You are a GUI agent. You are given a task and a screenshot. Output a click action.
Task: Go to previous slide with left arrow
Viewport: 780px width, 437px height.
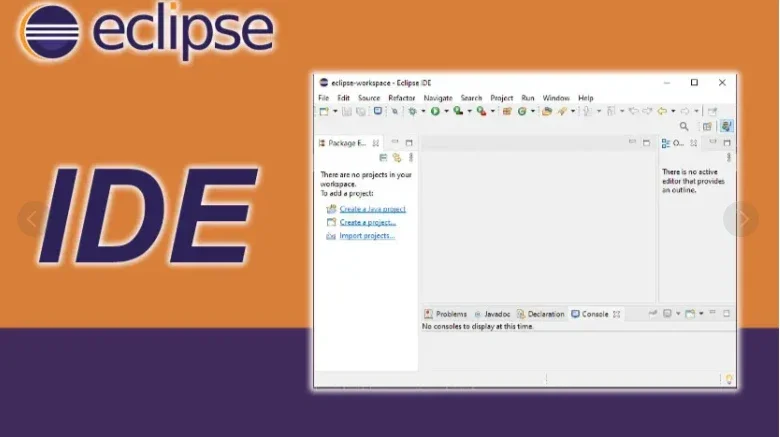pyautogui.click(x=34, y=219)
